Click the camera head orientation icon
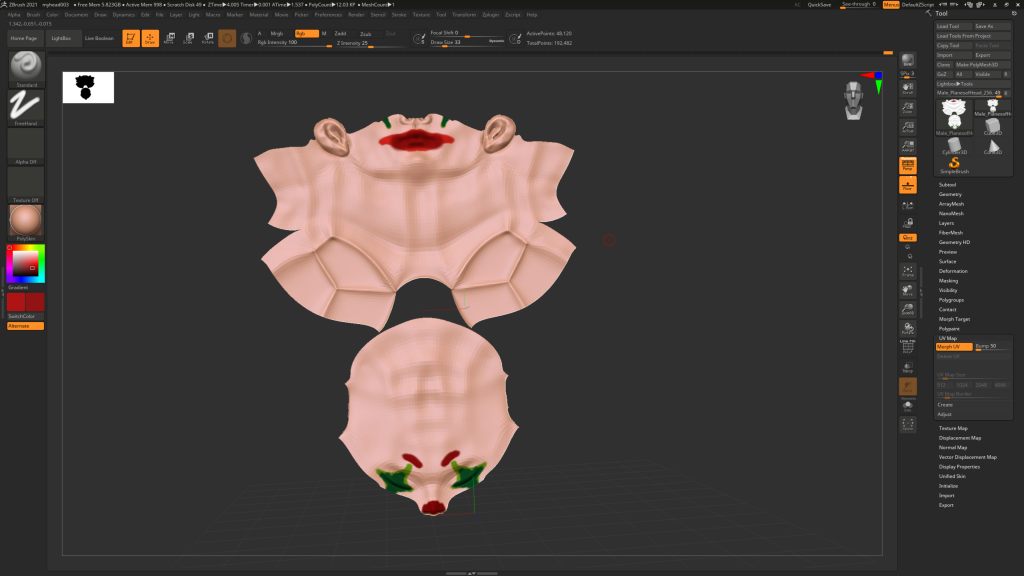Image resolution: width=1024 pixels, height=576 pixels. [x=854, y=101]
